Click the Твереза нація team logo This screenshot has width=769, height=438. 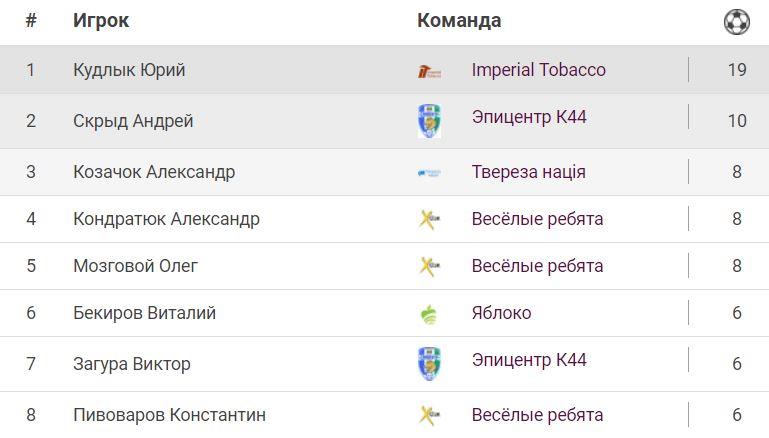coord(429,173)
